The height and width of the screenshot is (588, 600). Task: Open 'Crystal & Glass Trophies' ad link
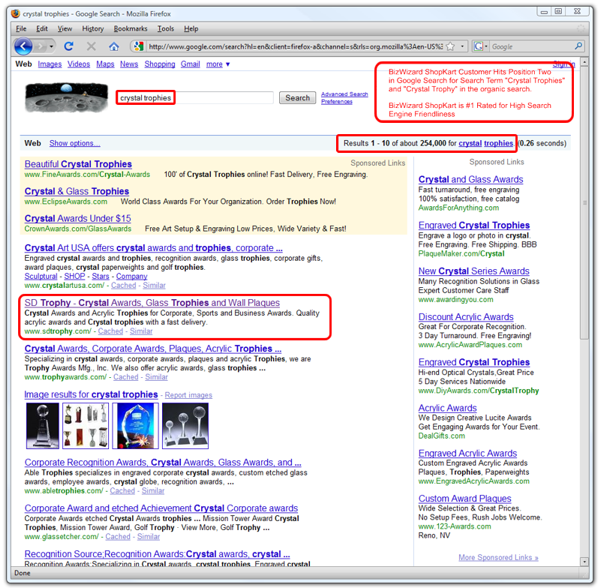point(77,191)
